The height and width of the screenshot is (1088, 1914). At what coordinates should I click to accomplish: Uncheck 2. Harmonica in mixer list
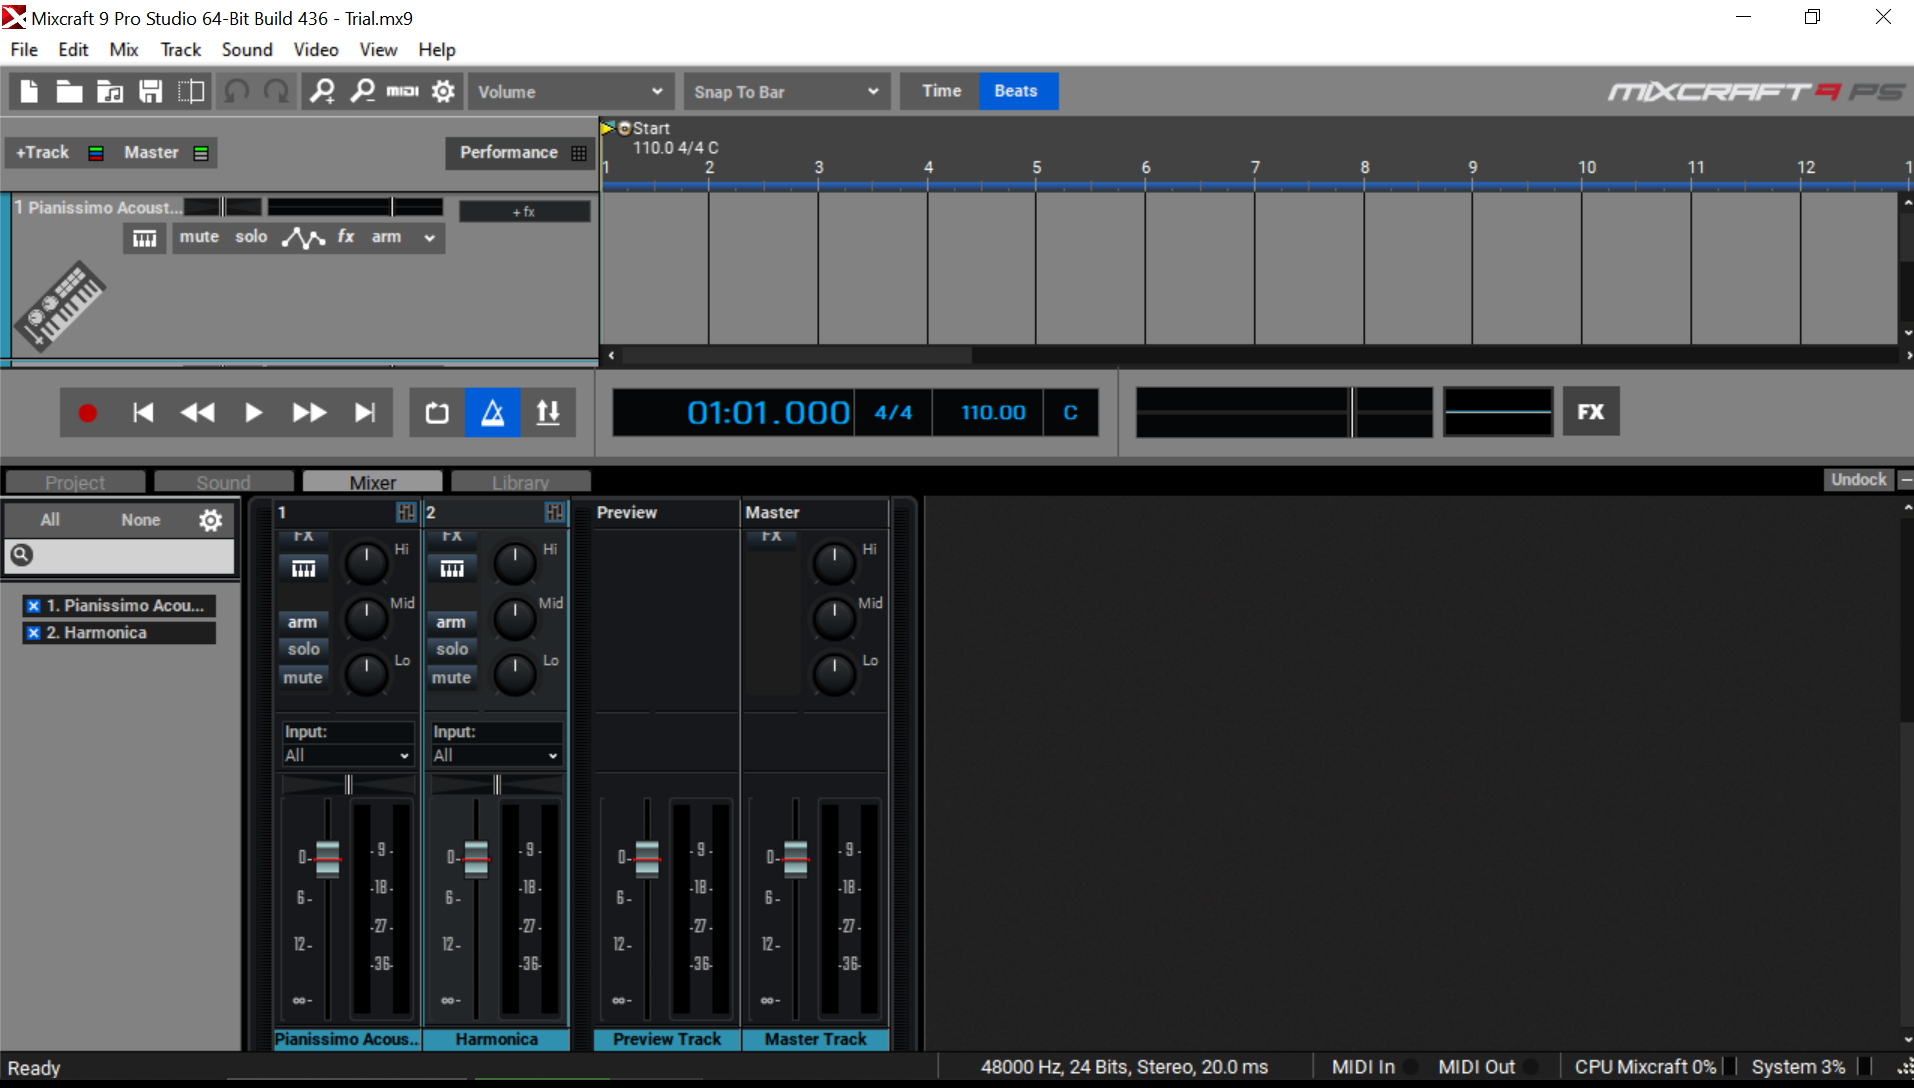click(34, 633)
